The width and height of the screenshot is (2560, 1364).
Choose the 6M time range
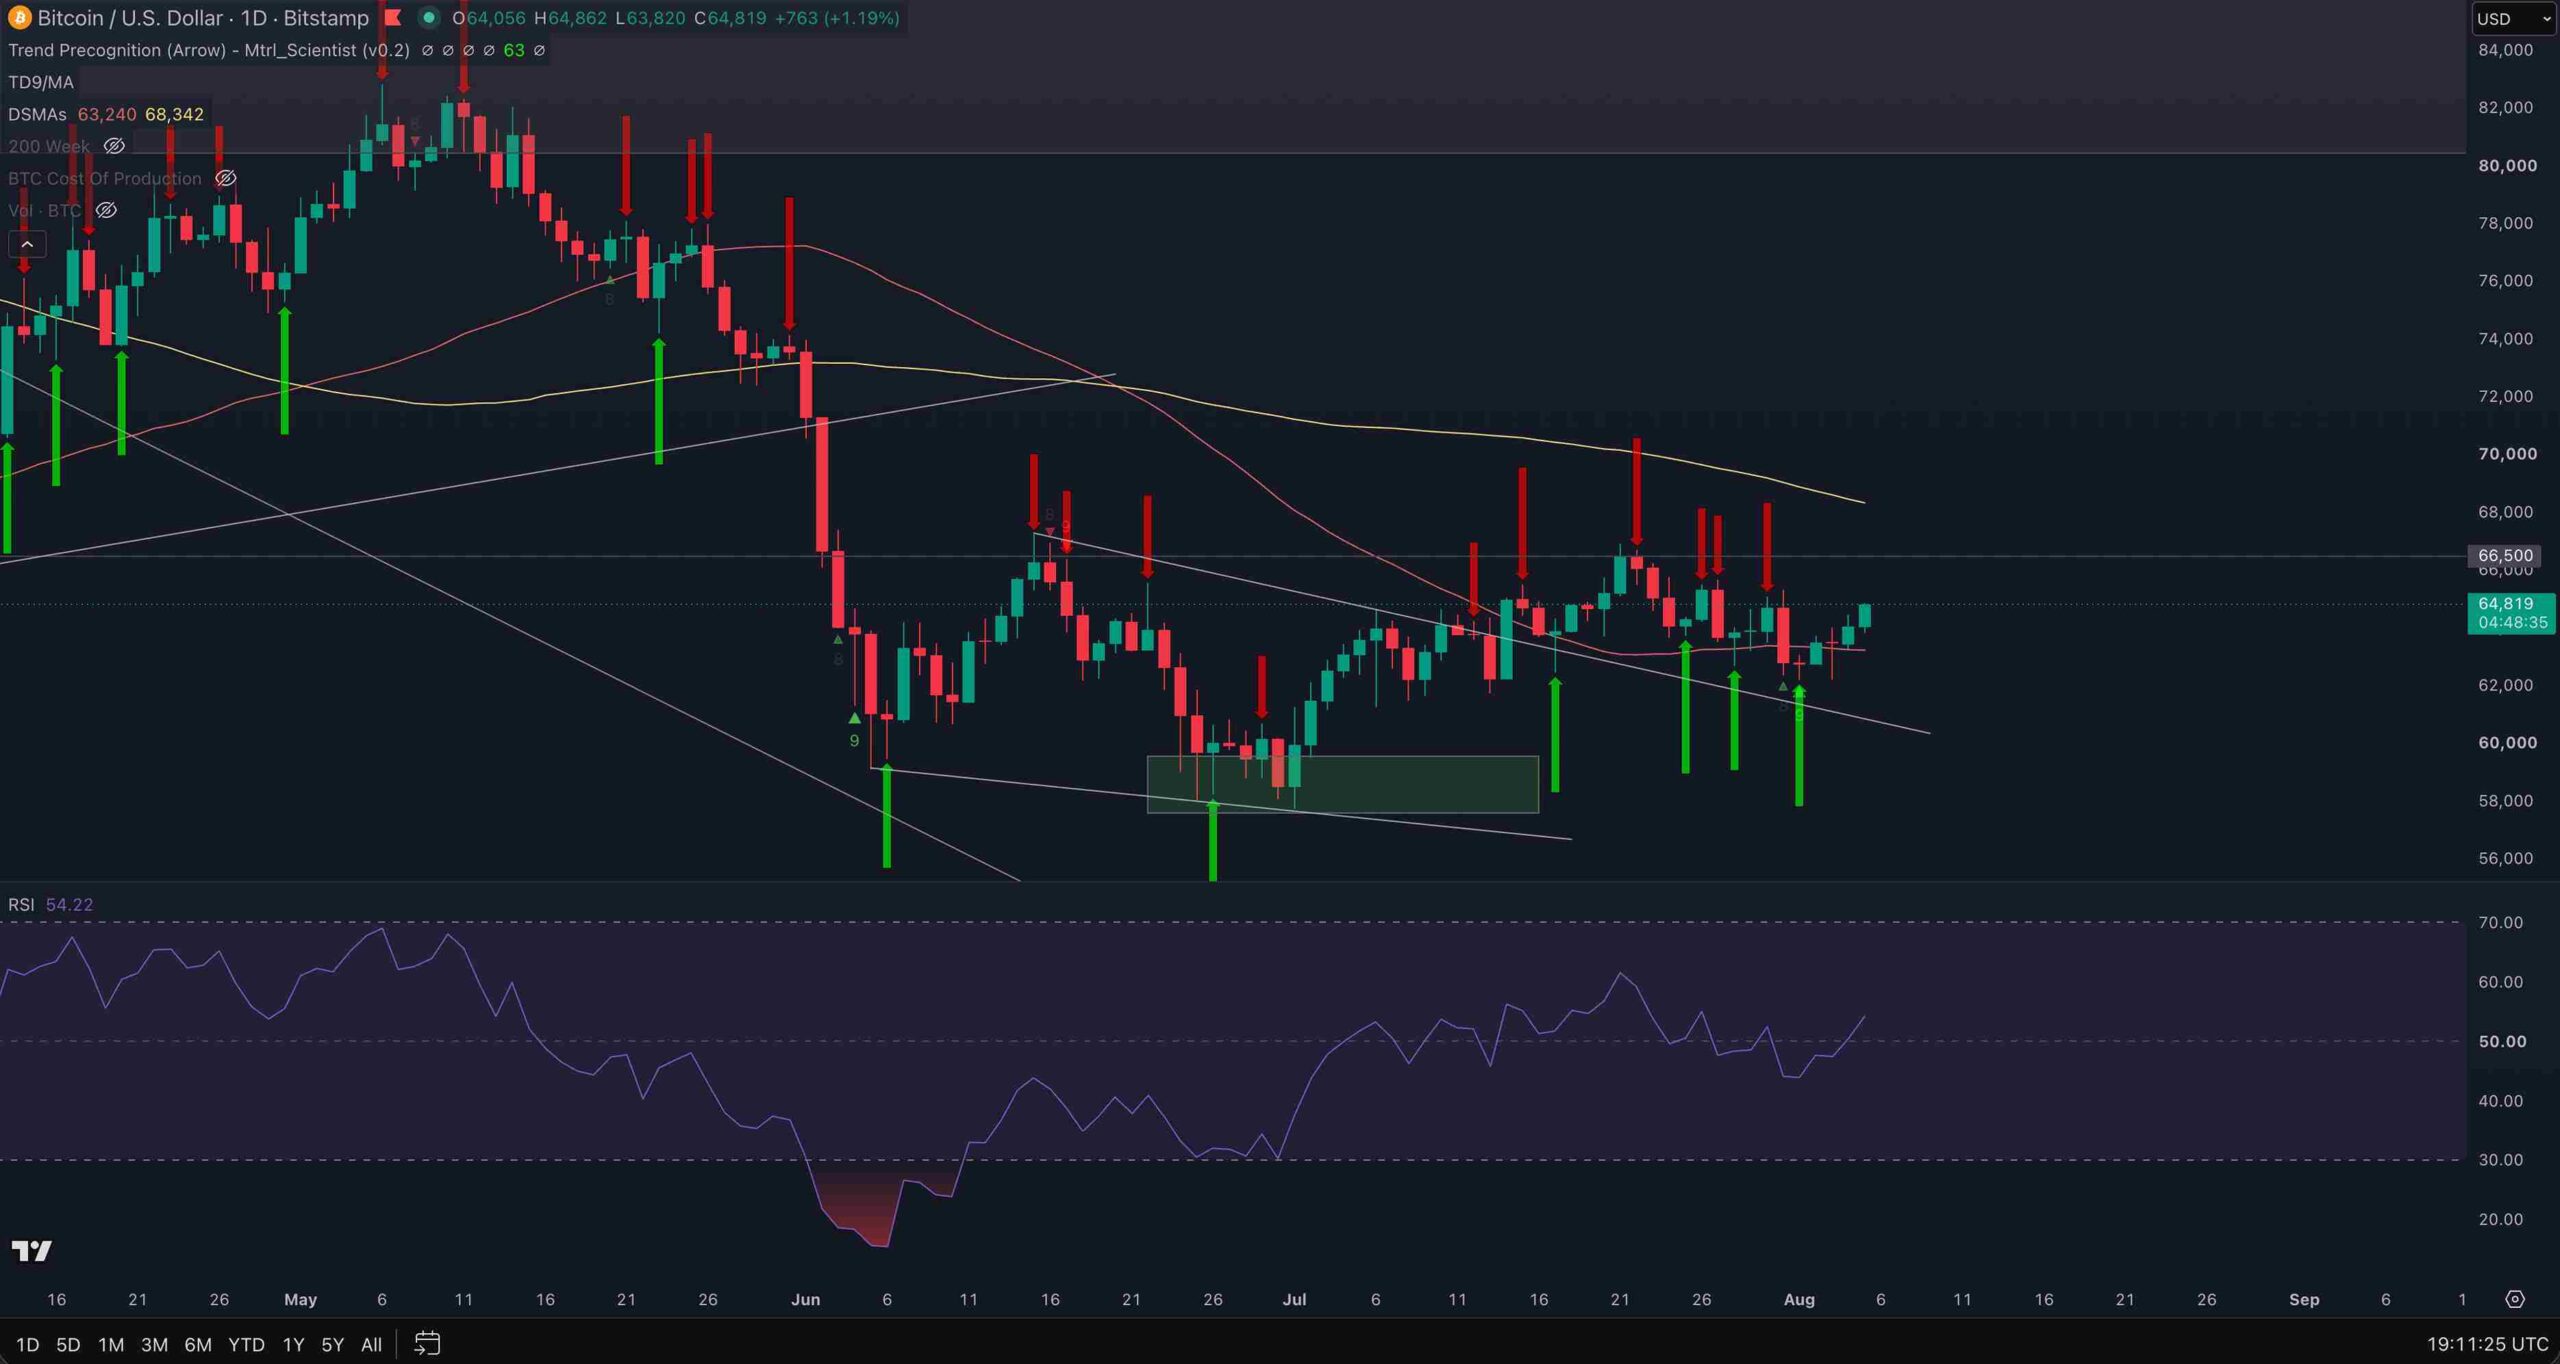(x=198, y=1344)
